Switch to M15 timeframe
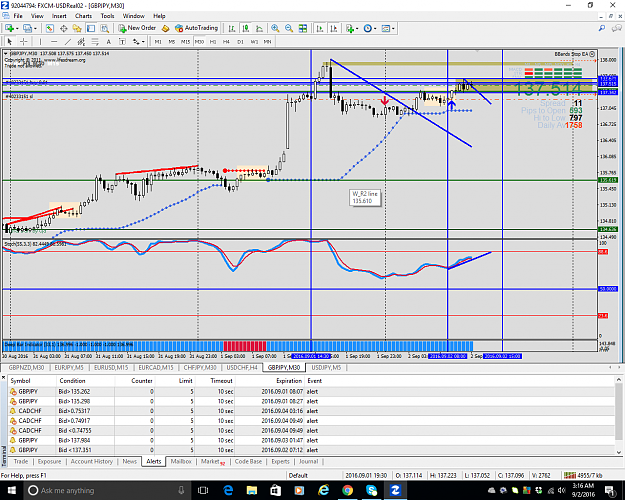Screen dimensions: 625x500 (185, 41)
